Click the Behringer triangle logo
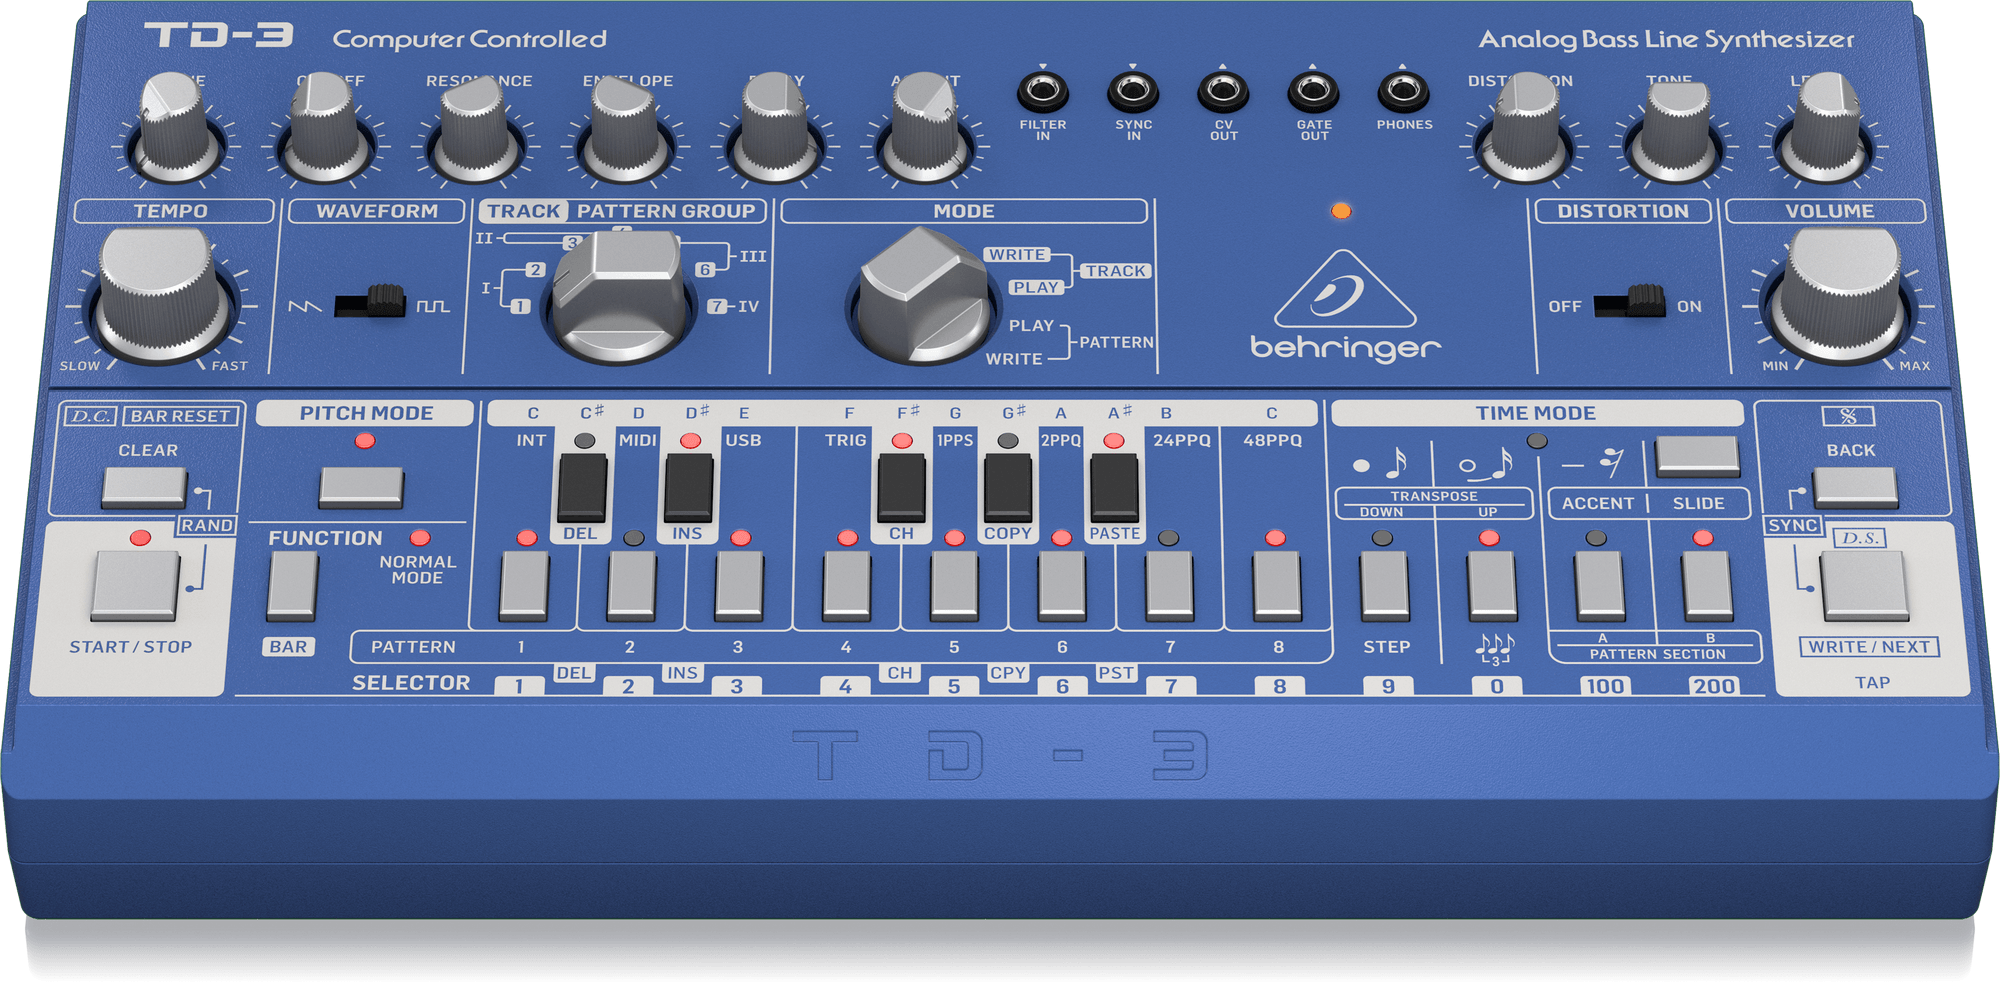 [1345, 290]
